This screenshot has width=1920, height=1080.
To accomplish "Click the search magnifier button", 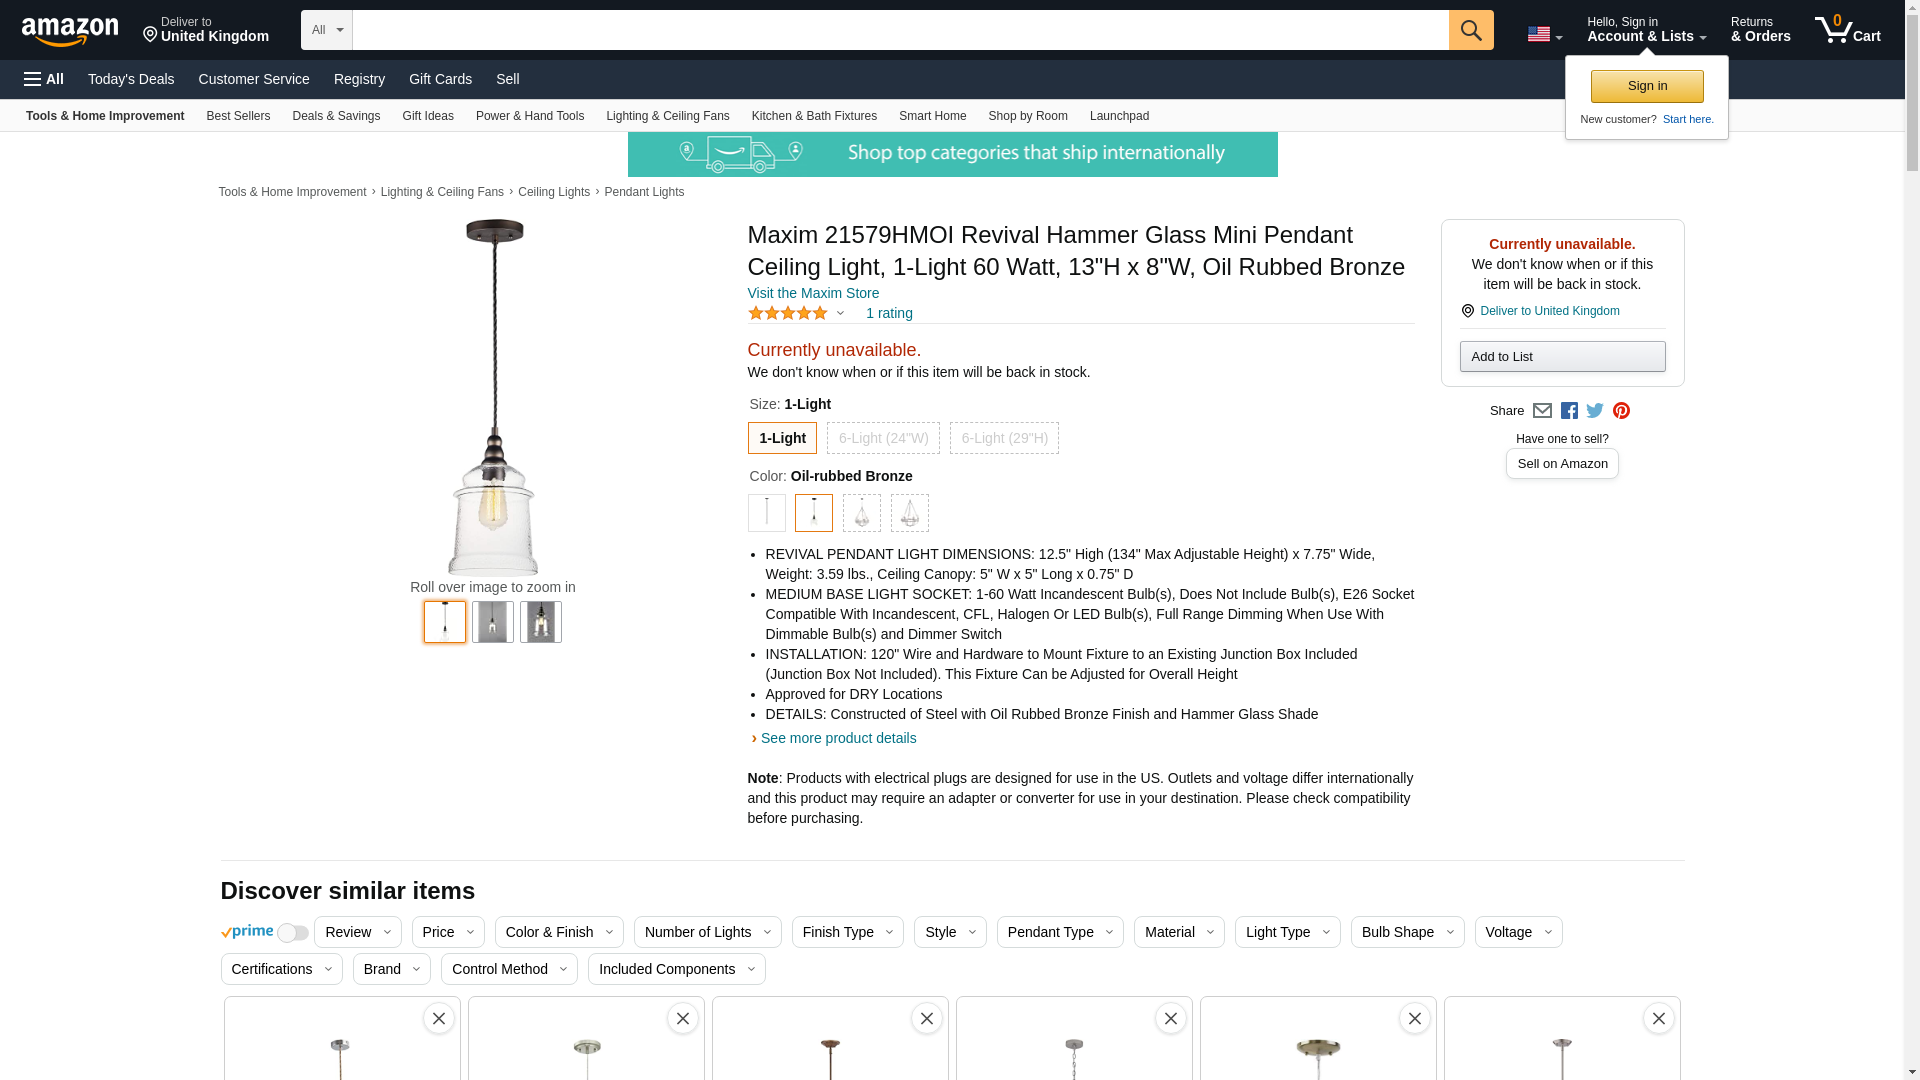I will coord(1470,30).
